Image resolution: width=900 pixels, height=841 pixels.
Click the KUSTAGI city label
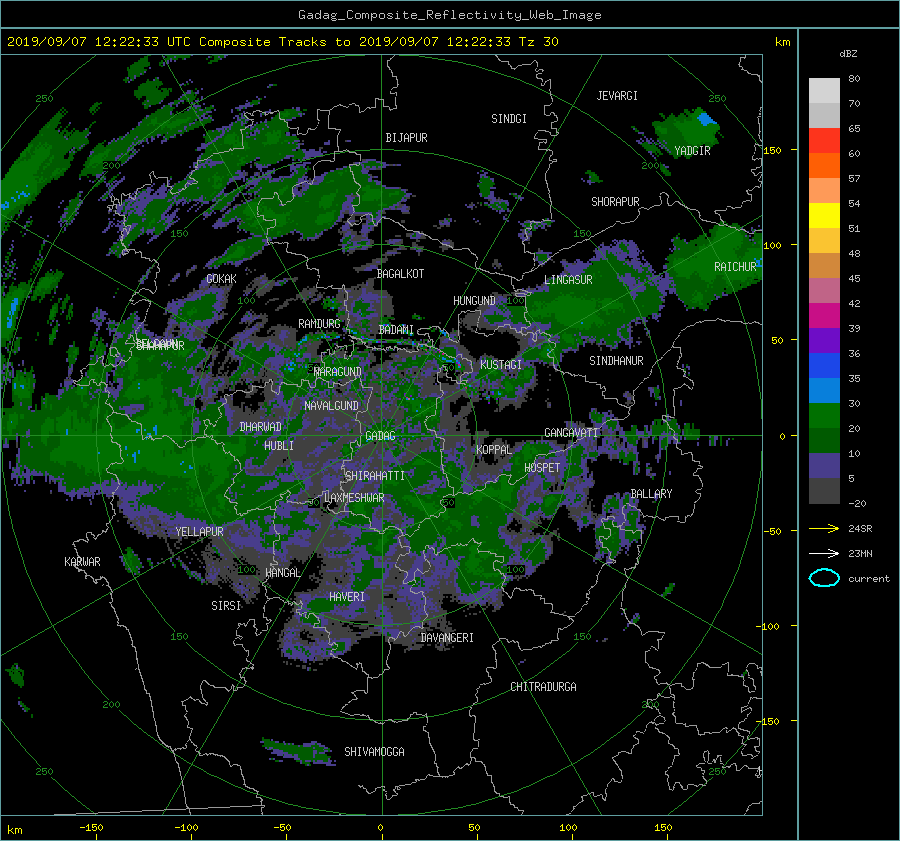pyautogui.click(x=501, y=365)
